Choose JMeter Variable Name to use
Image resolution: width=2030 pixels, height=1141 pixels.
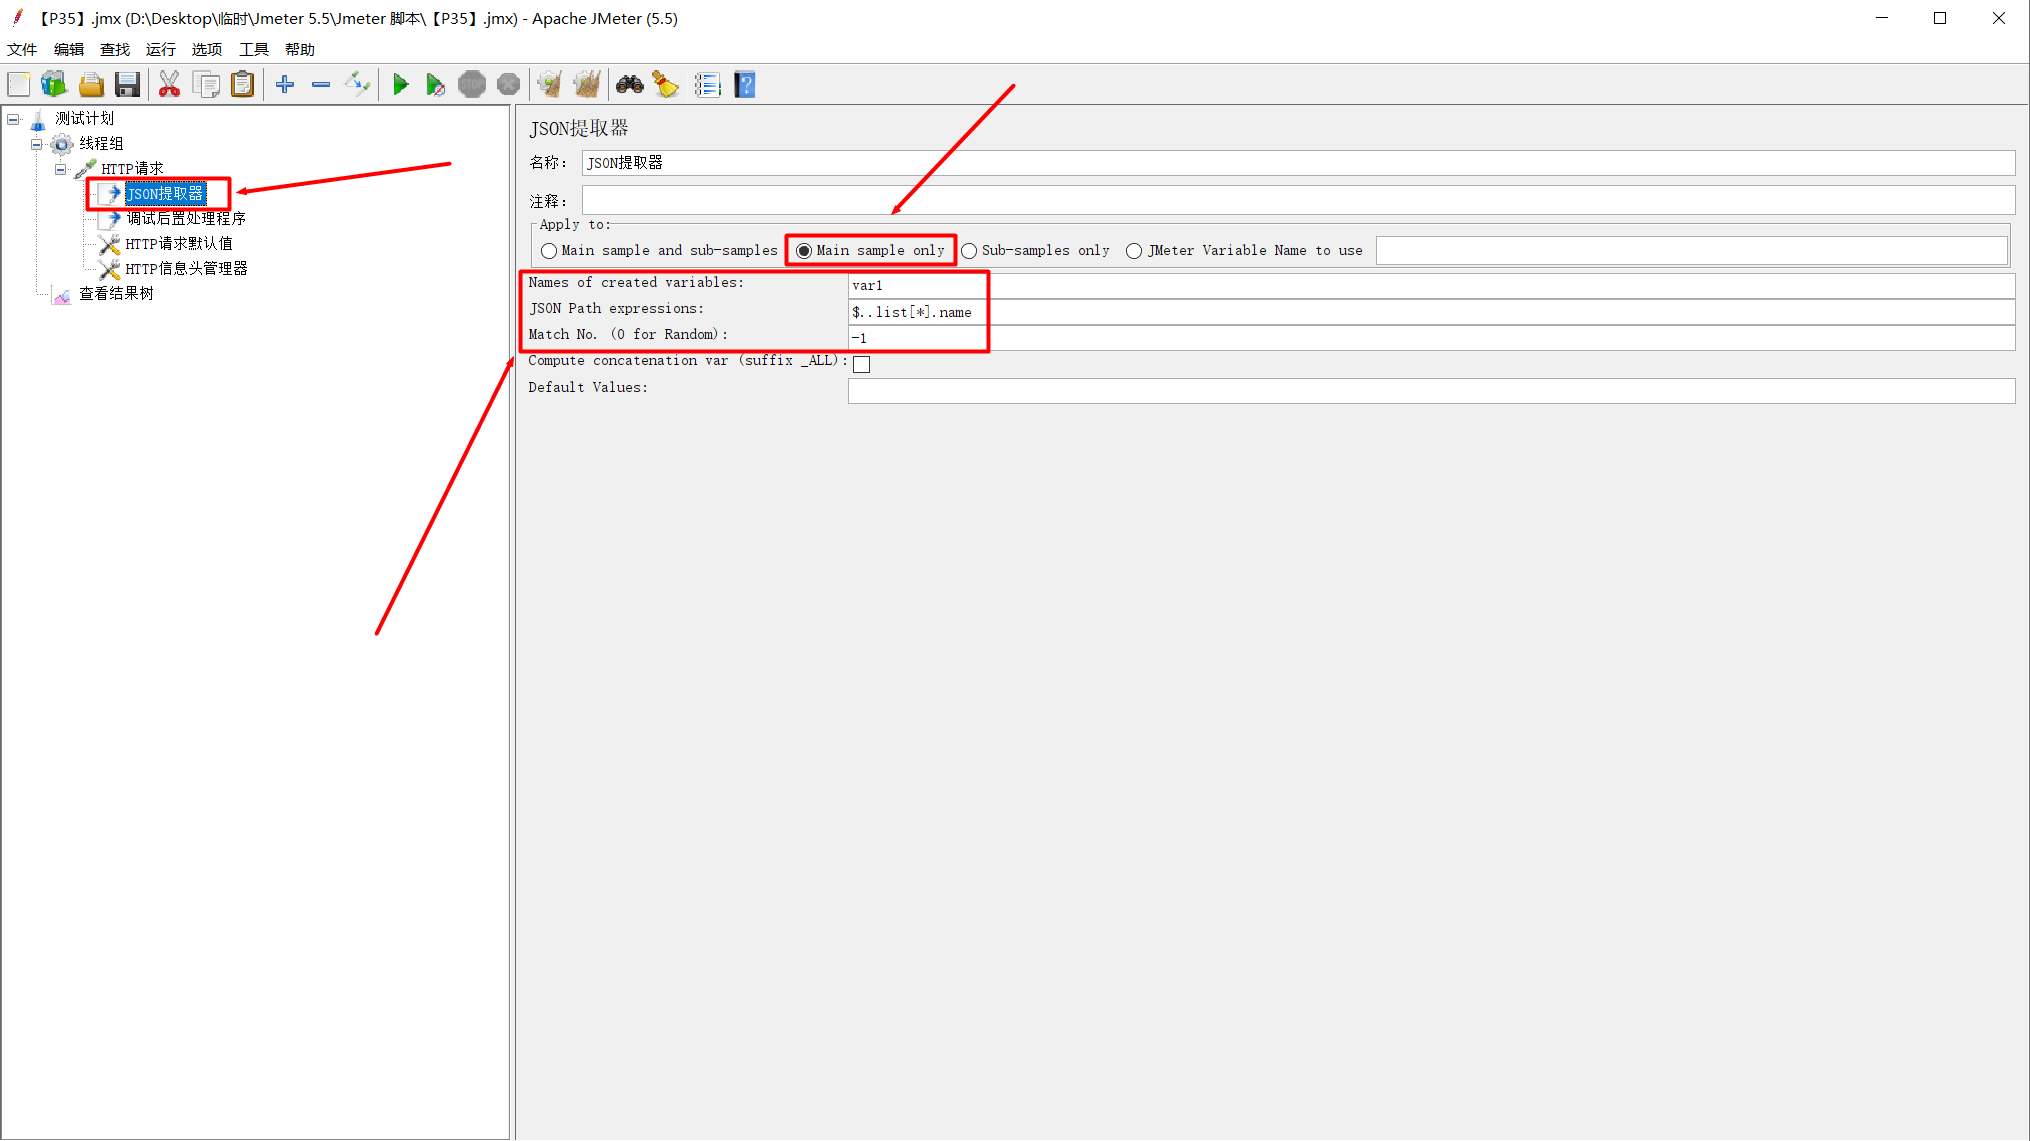click(x=1134, y=251)
